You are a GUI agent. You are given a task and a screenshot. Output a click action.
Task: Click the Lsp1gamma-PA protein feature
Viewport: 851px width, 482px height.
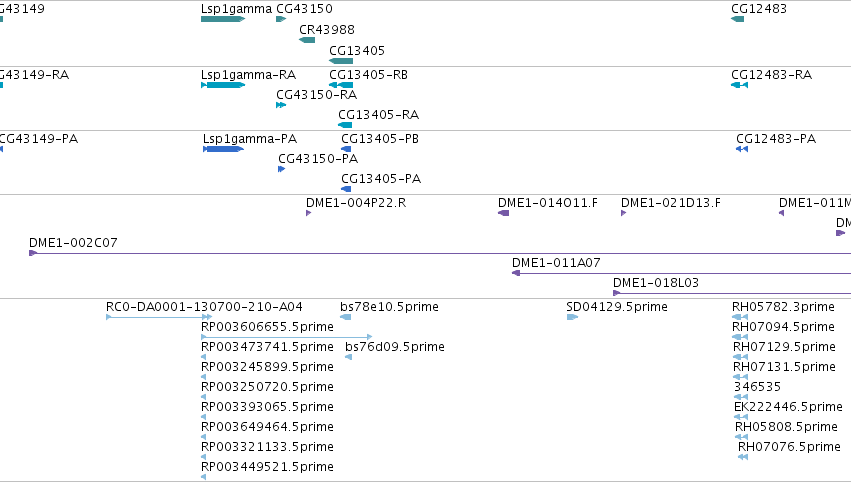pyautogui.click(x=224, y=149)
